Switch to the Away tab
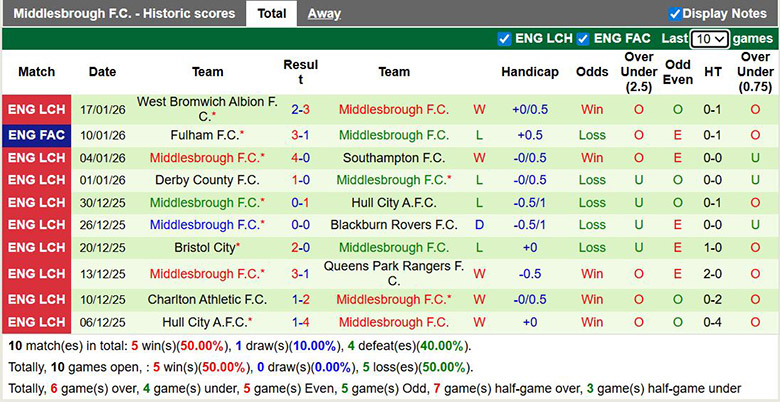The height and width of the screenshot is (402, 780). click(x=324, y=14)
